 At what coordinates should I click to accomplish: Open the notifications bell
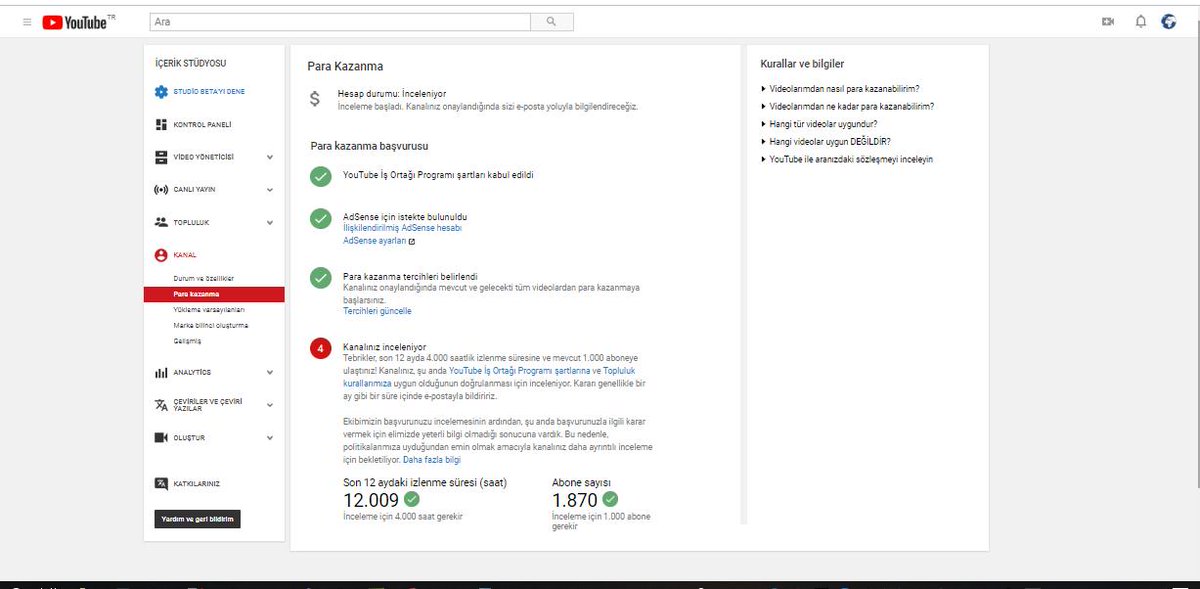click(1140, 22)
